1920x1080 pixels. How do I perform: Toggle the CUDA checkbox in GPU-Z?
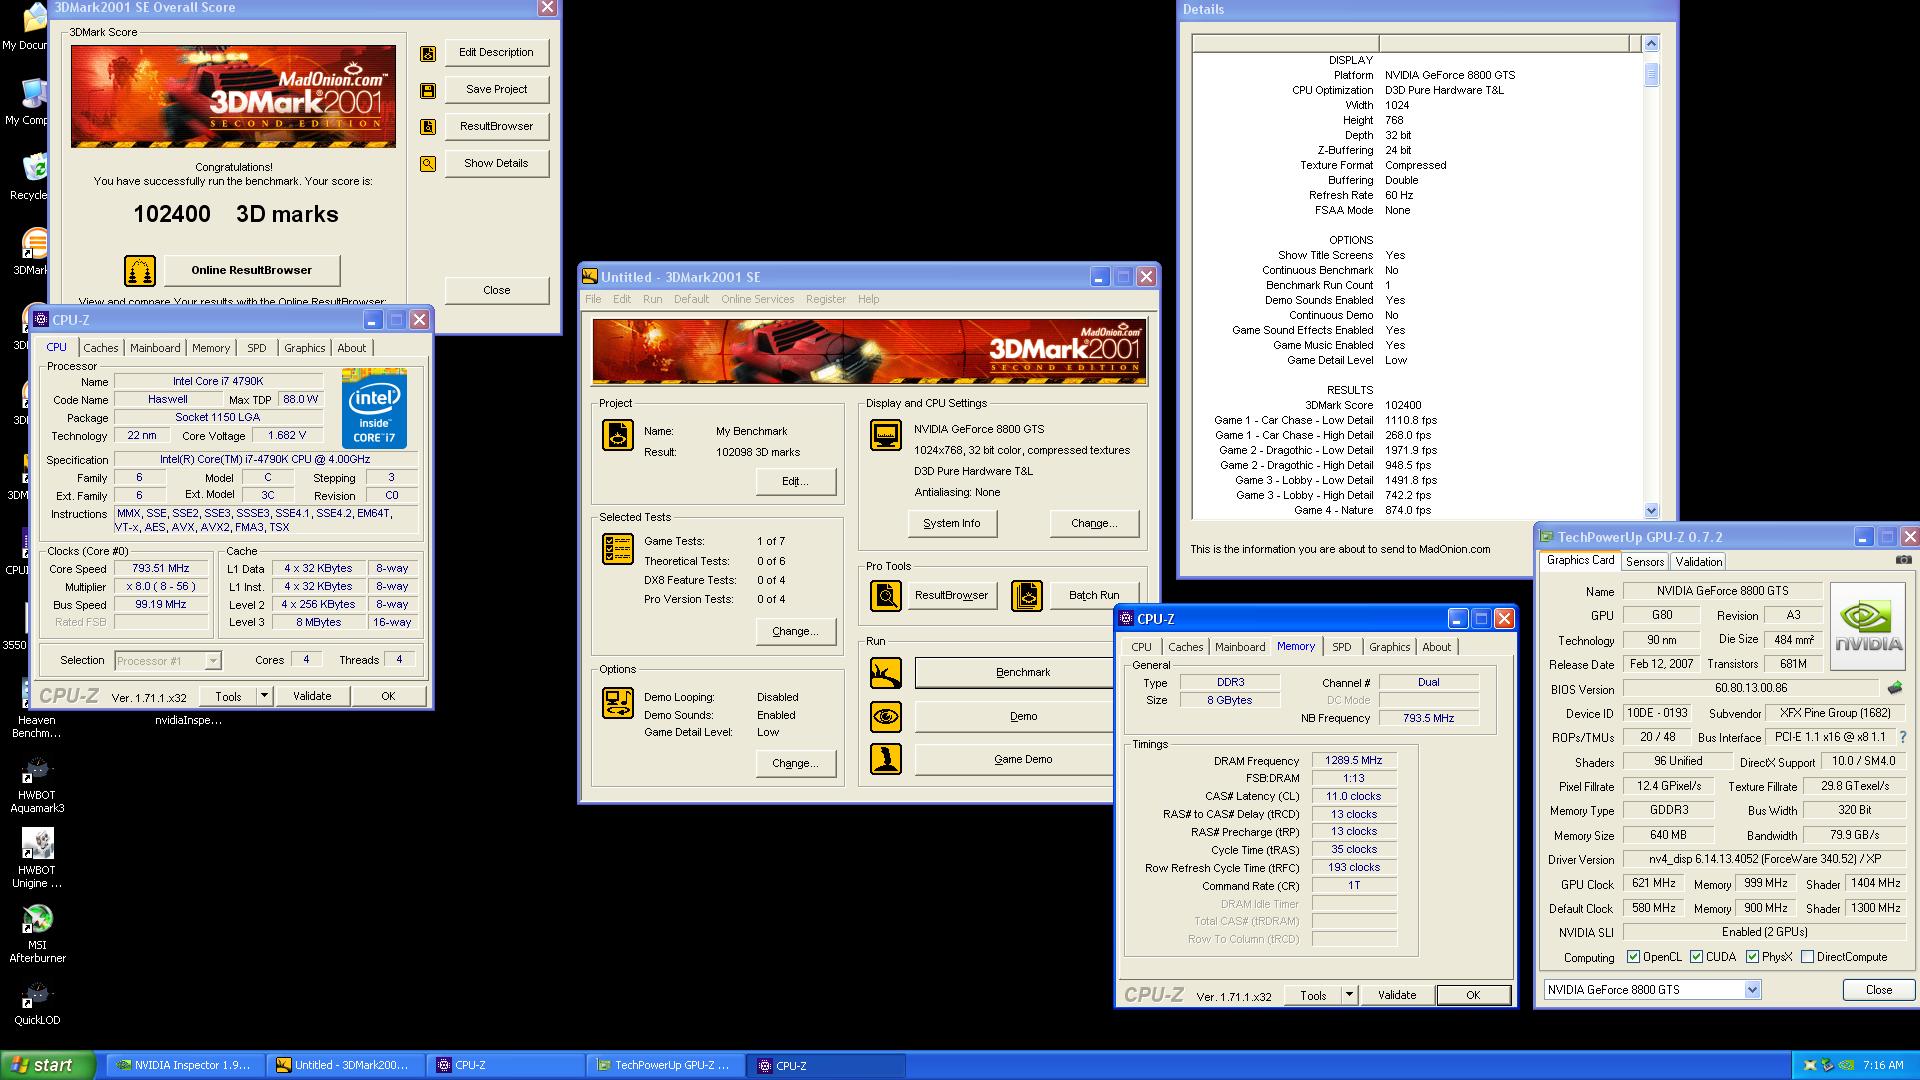click(x=1696, y=957)
